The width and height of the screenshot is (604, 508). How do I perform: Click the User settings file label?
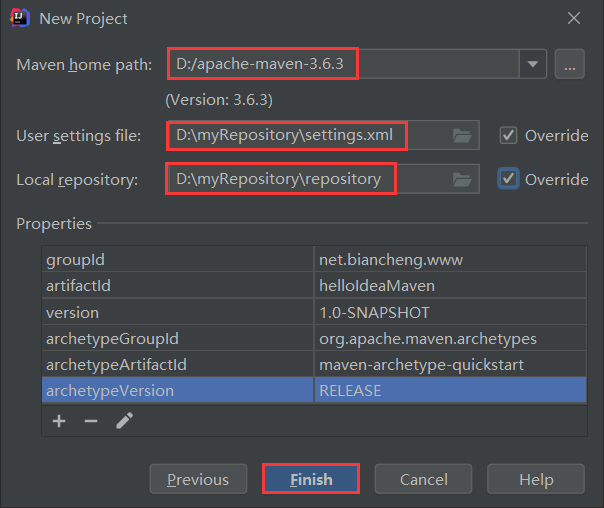(79, 136)
